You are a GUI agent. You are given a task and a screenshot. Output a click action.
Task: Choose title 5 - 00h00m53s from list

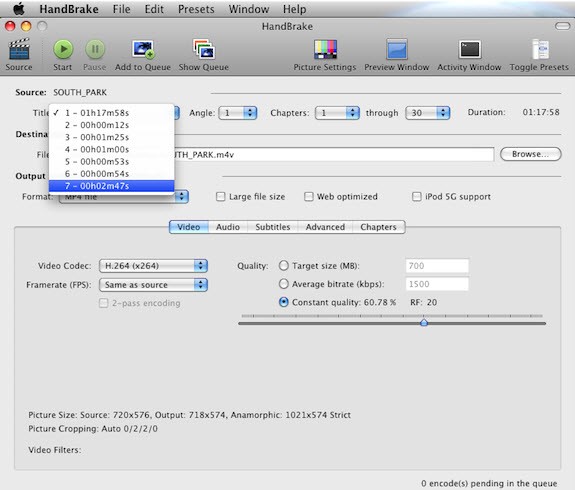pos(111,162)
